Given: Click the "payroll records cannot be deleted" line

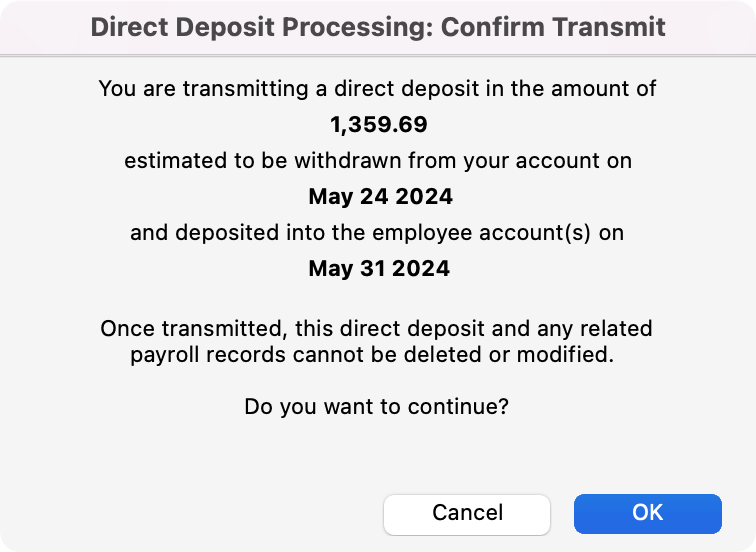Looking at the screenshot, I should [378, 353].
